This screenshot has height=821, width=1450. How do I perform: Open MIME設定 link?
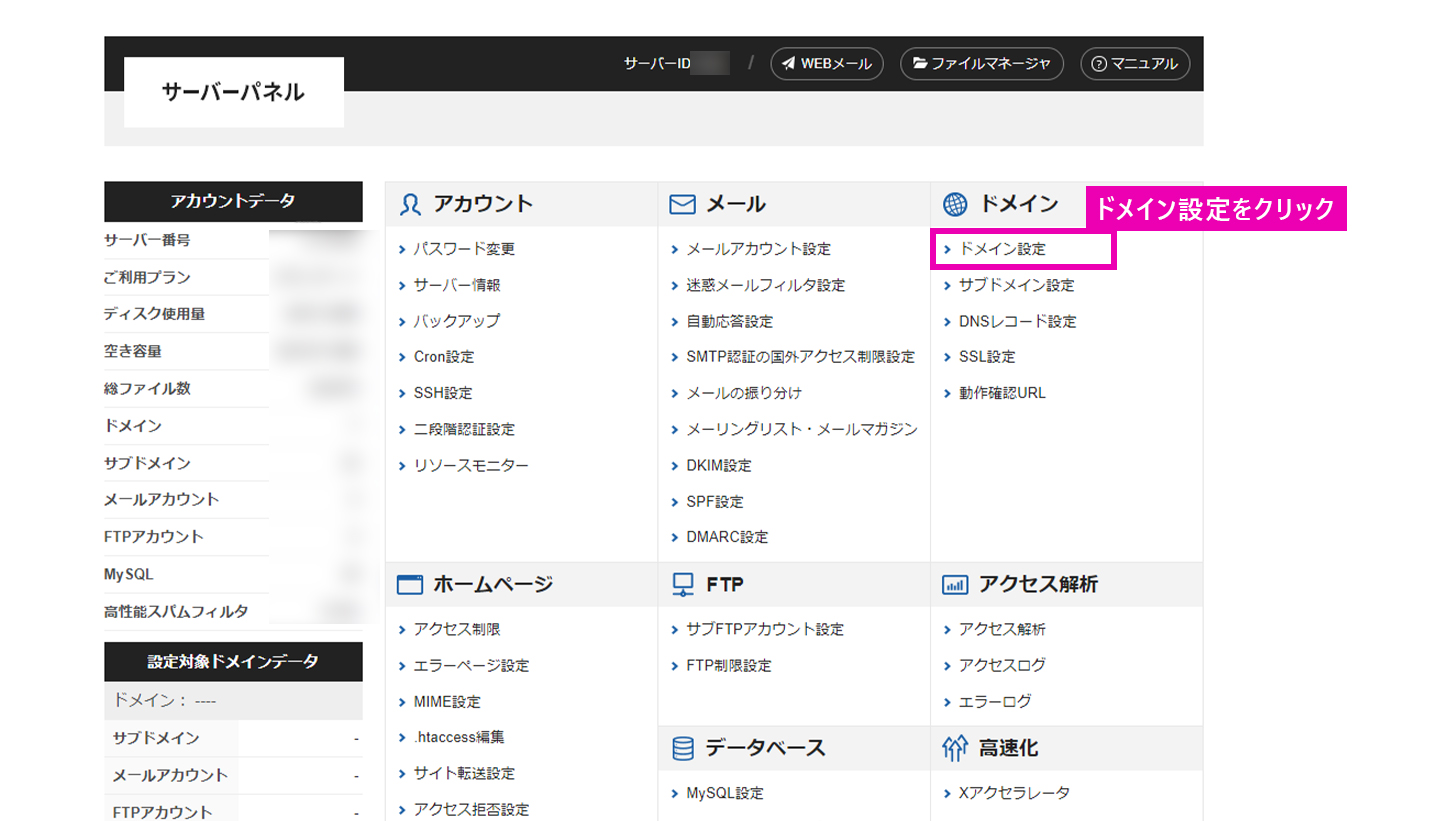click(447, 701)
